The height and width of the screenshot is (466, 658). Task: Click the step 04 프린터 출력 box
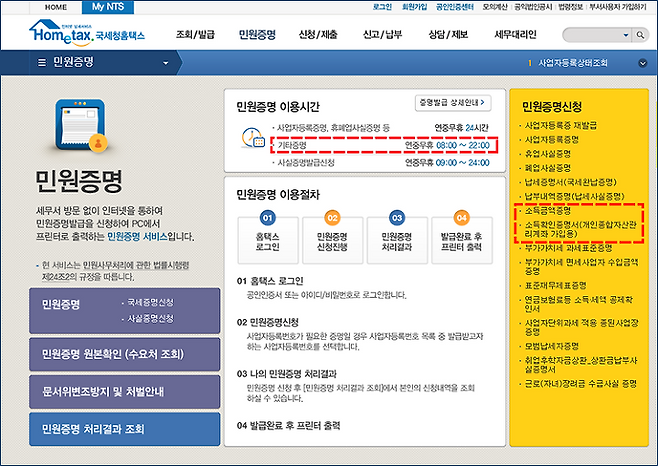point(460,233)
